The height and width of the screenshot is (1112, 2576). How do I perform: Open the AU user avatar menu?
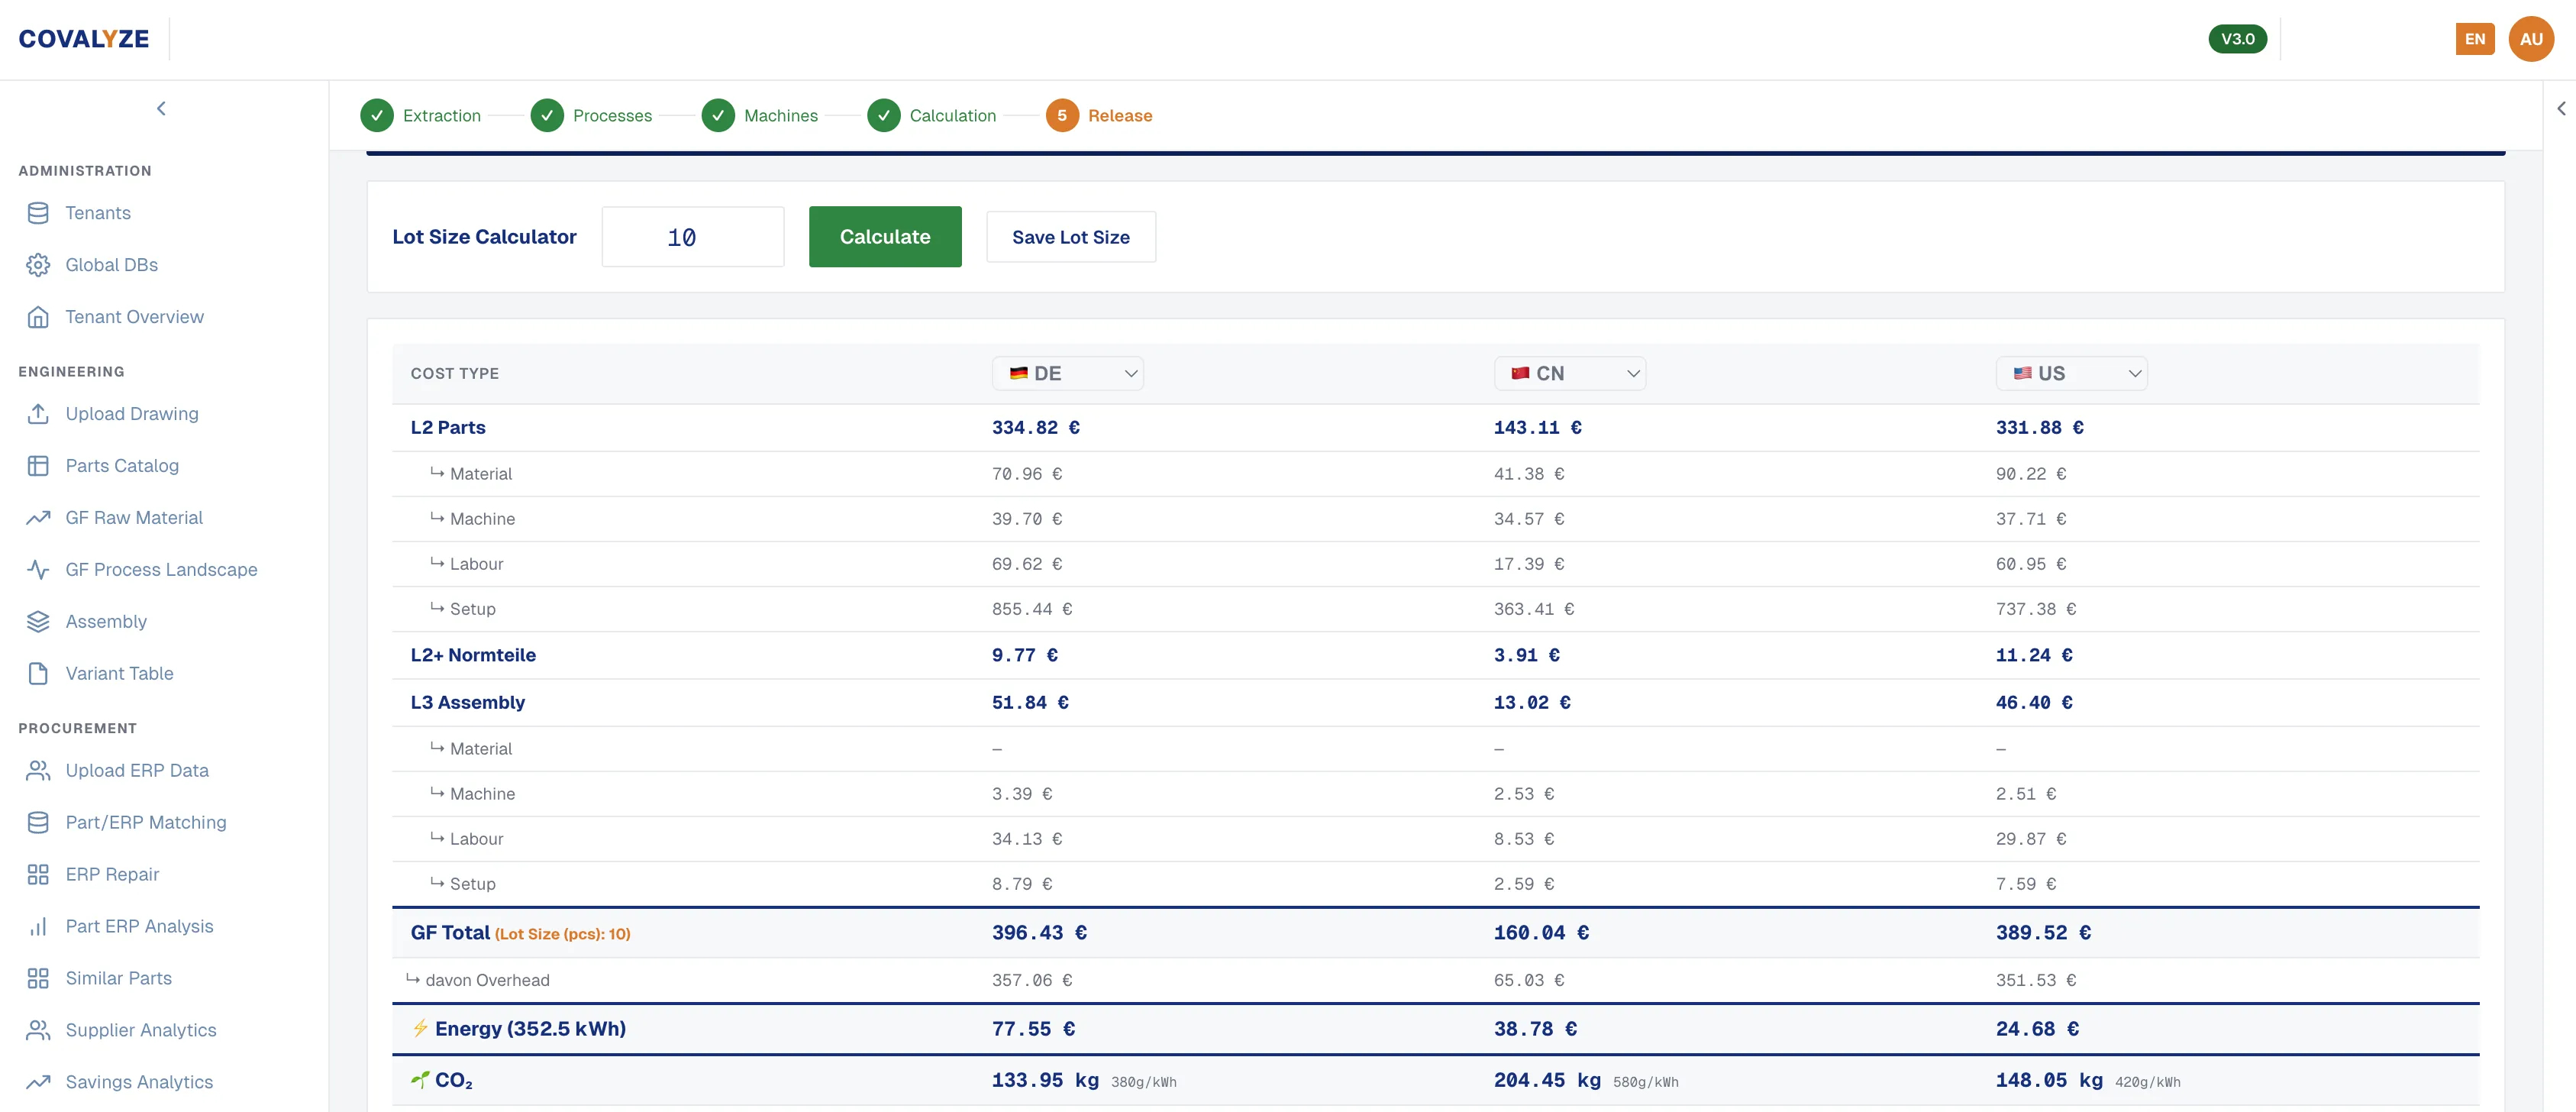click(2531, 39)
